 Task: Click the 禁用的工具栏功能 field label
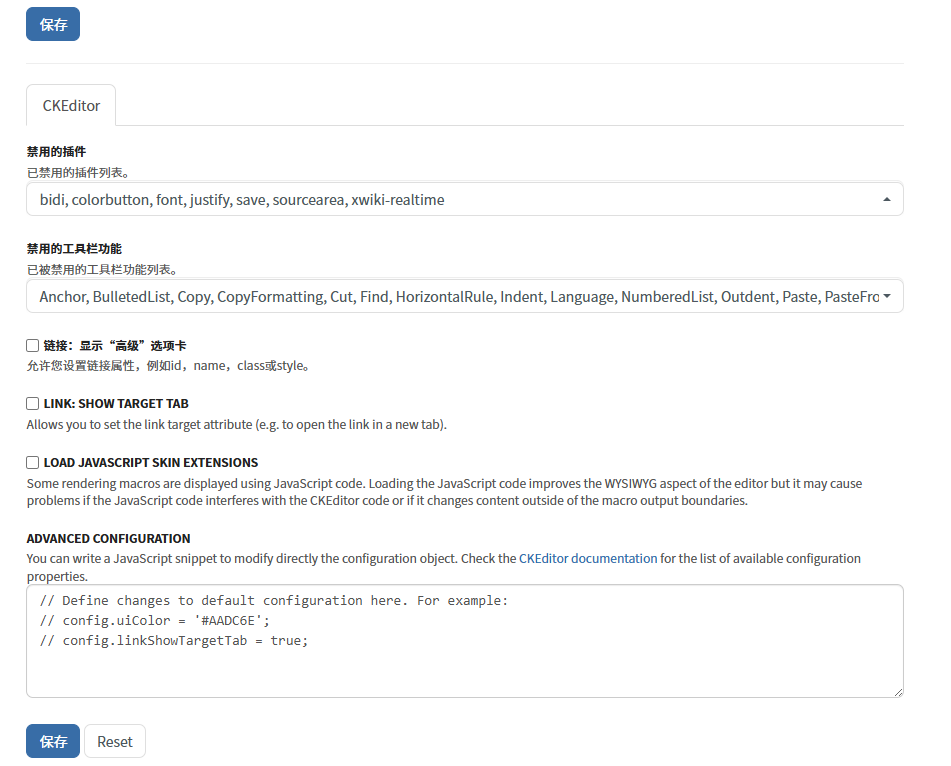click(x=74, y=249)
